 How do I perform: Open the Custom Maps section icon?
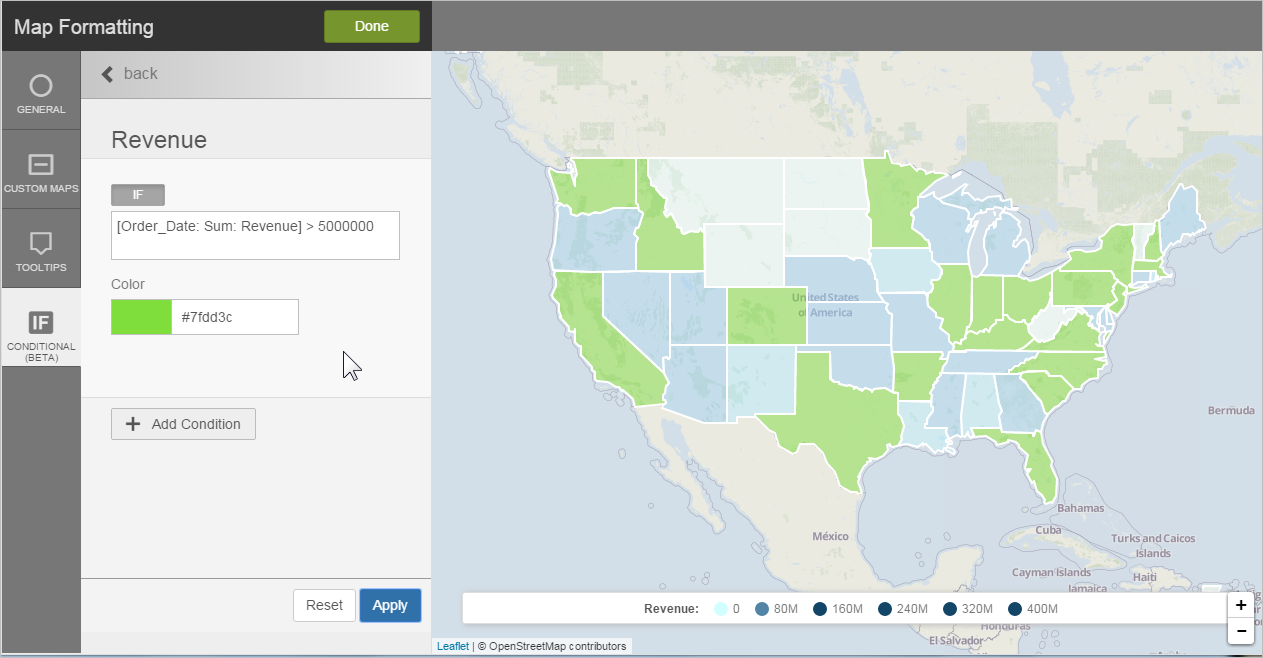(x=40, y=165)
